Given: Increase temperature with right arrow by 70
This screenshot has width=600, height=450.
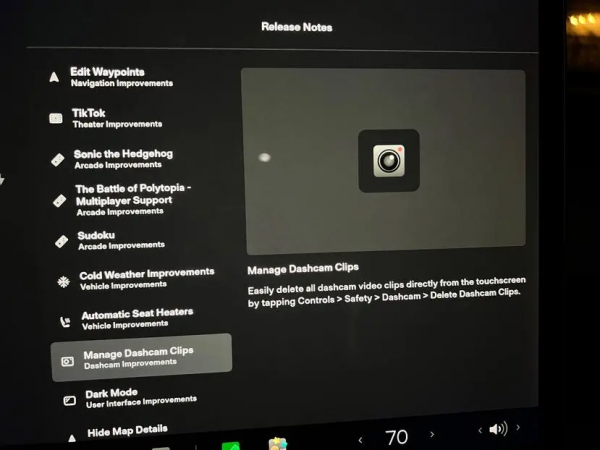Looking at the screenshot, I should click(x=432, y=436).
